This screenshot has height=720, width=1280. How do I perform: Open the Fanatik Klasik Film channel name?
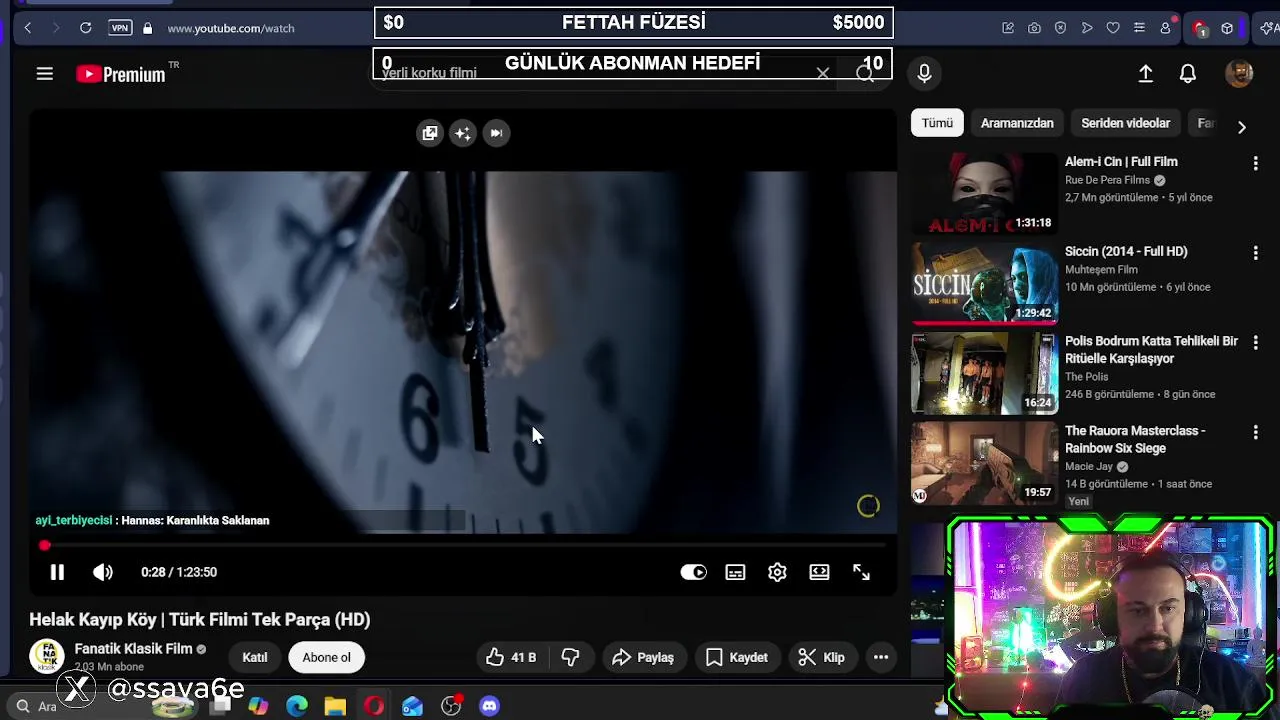133,649
